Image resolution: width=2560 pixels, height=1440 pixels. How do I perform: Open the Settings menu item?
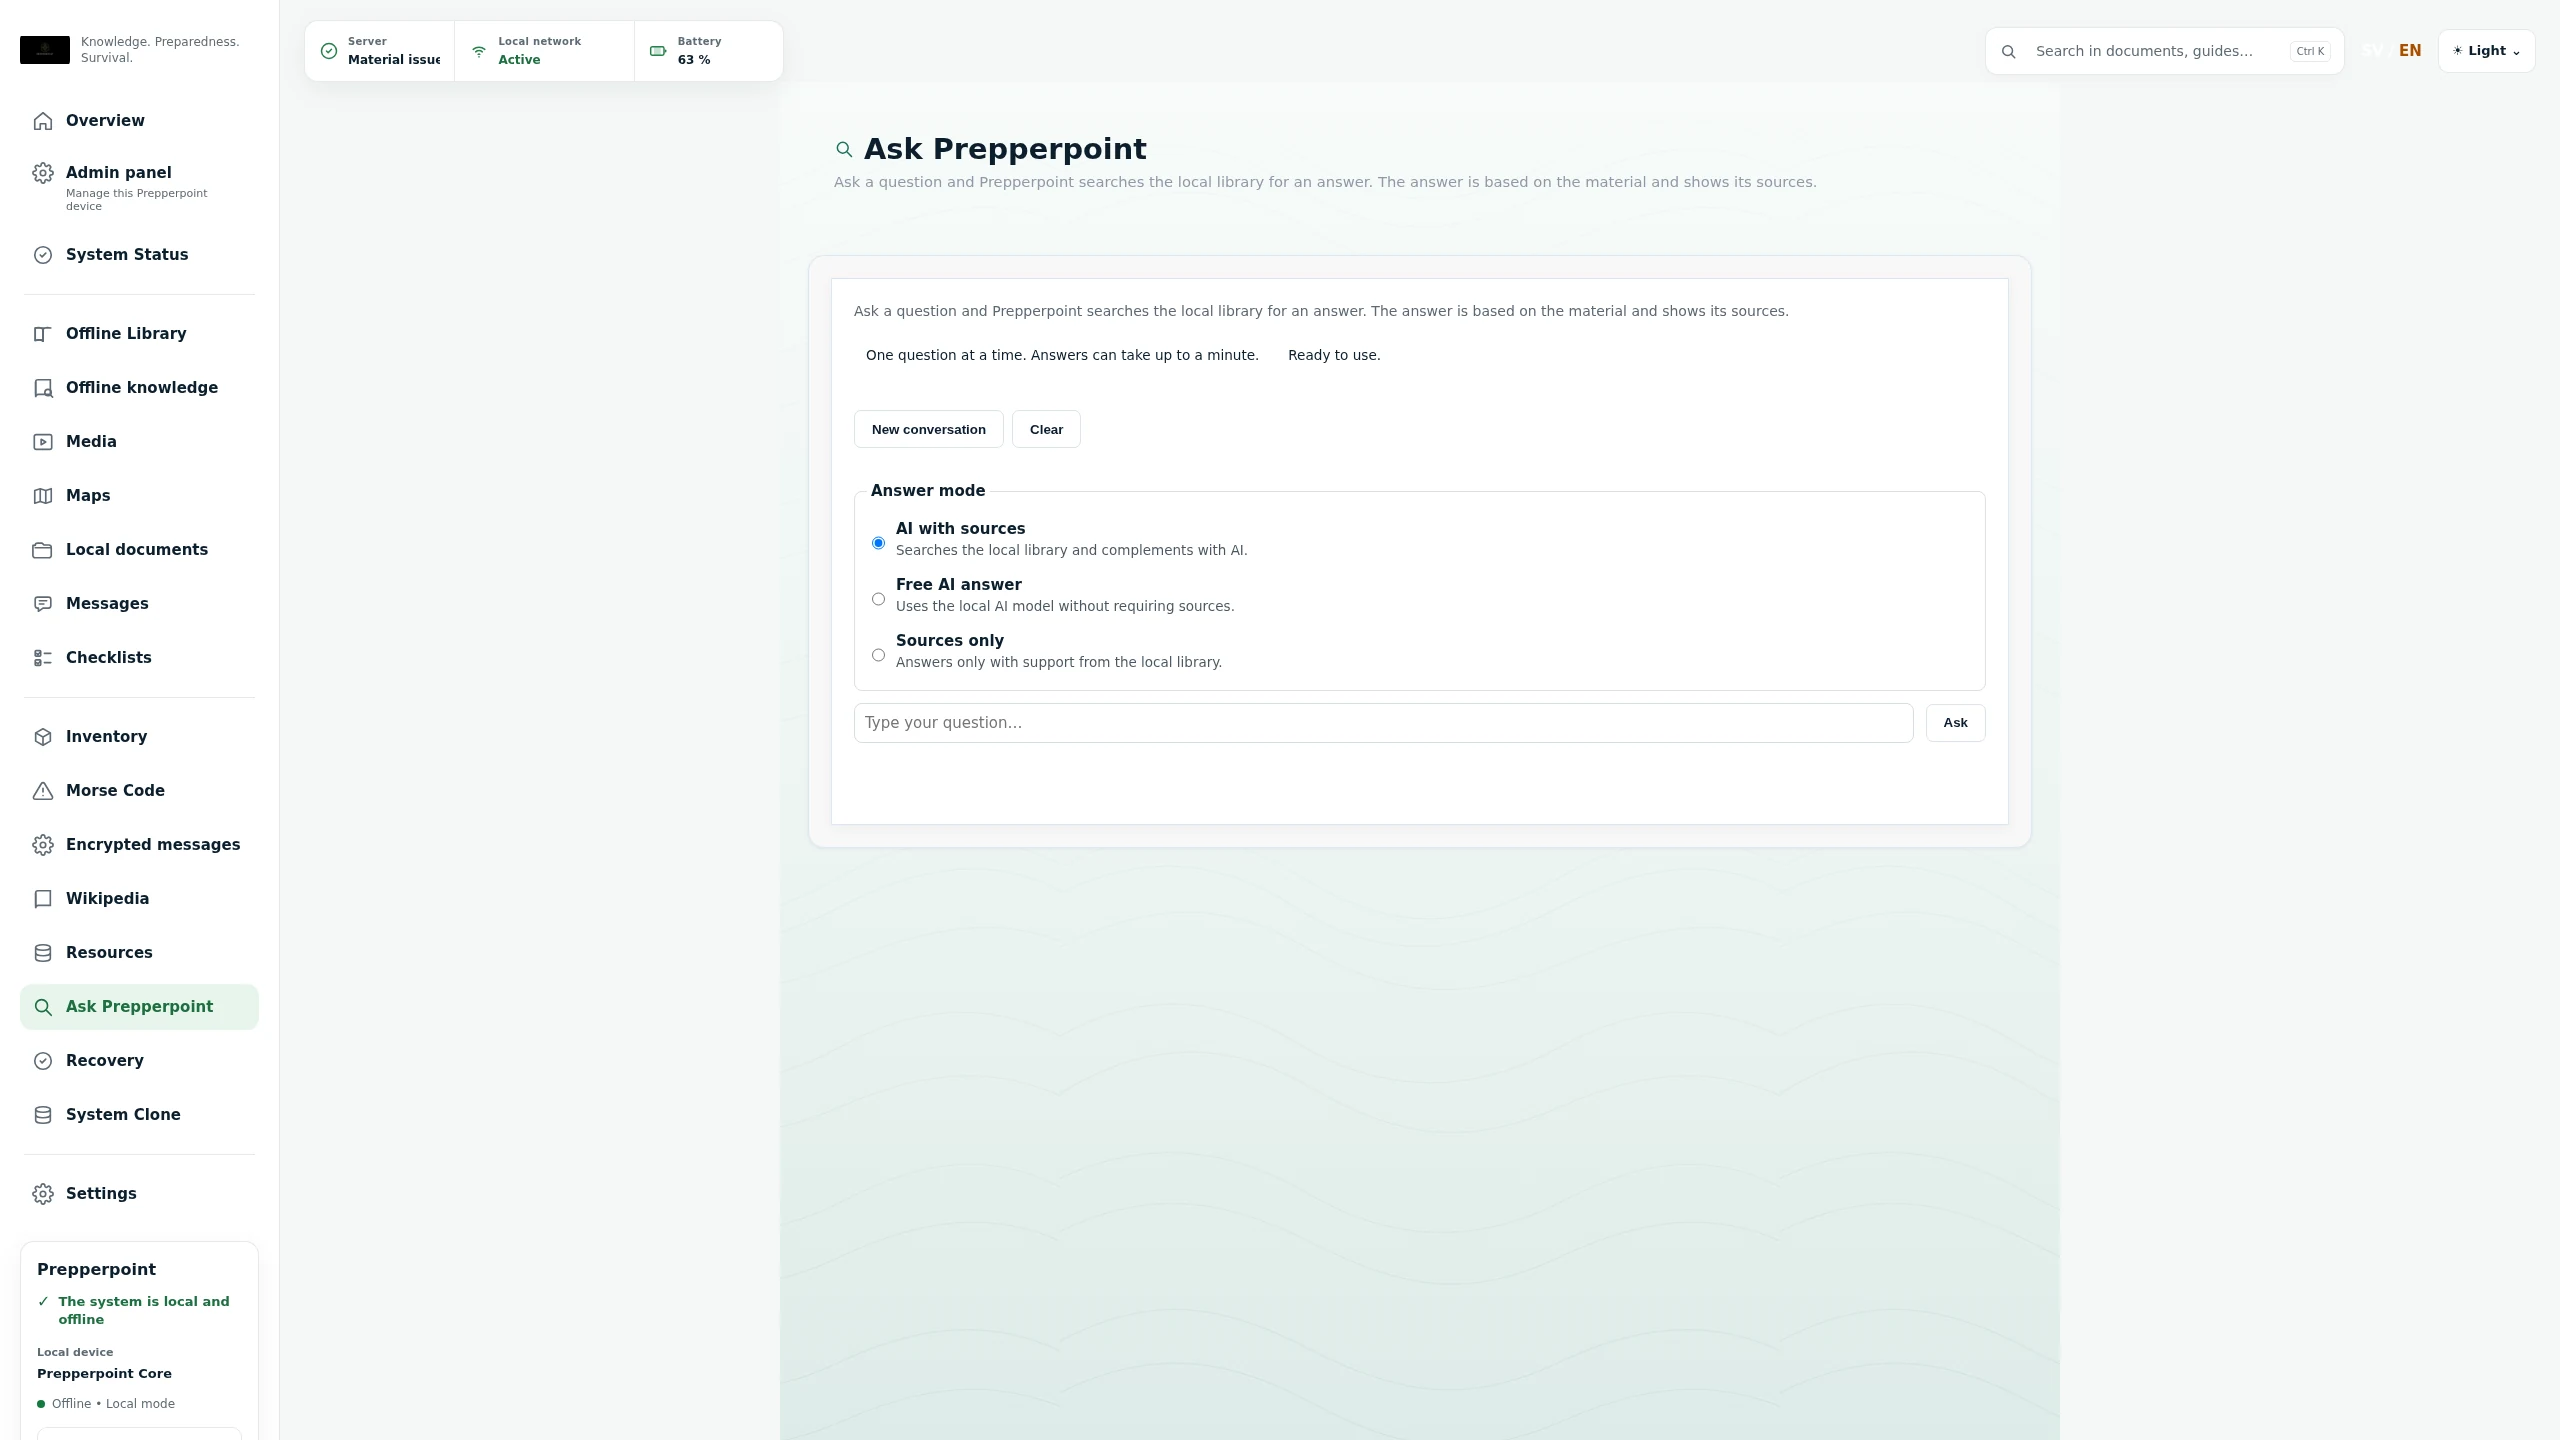pyautogui.click(x=139, y=1194)
